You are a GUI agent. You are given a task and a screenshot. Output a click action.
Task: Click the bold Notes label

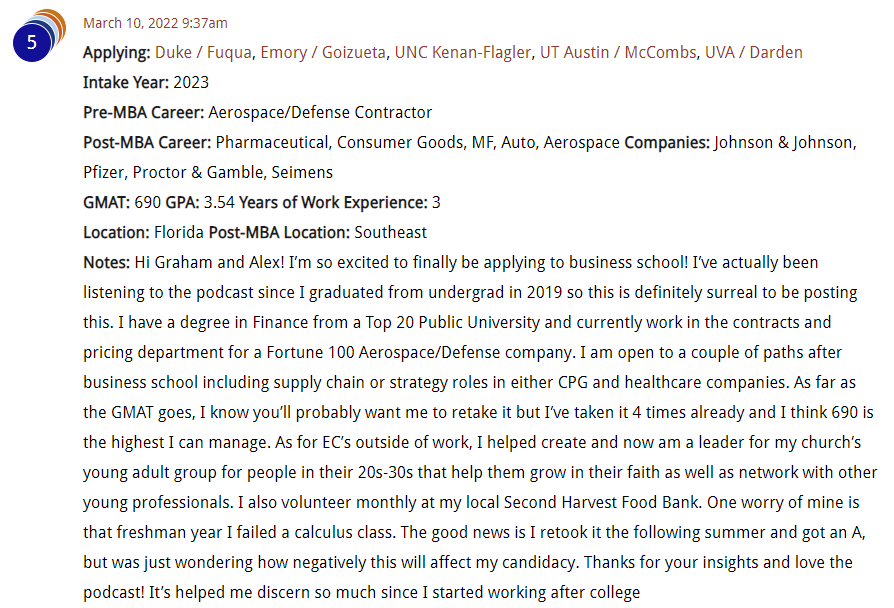coord(107,262)
